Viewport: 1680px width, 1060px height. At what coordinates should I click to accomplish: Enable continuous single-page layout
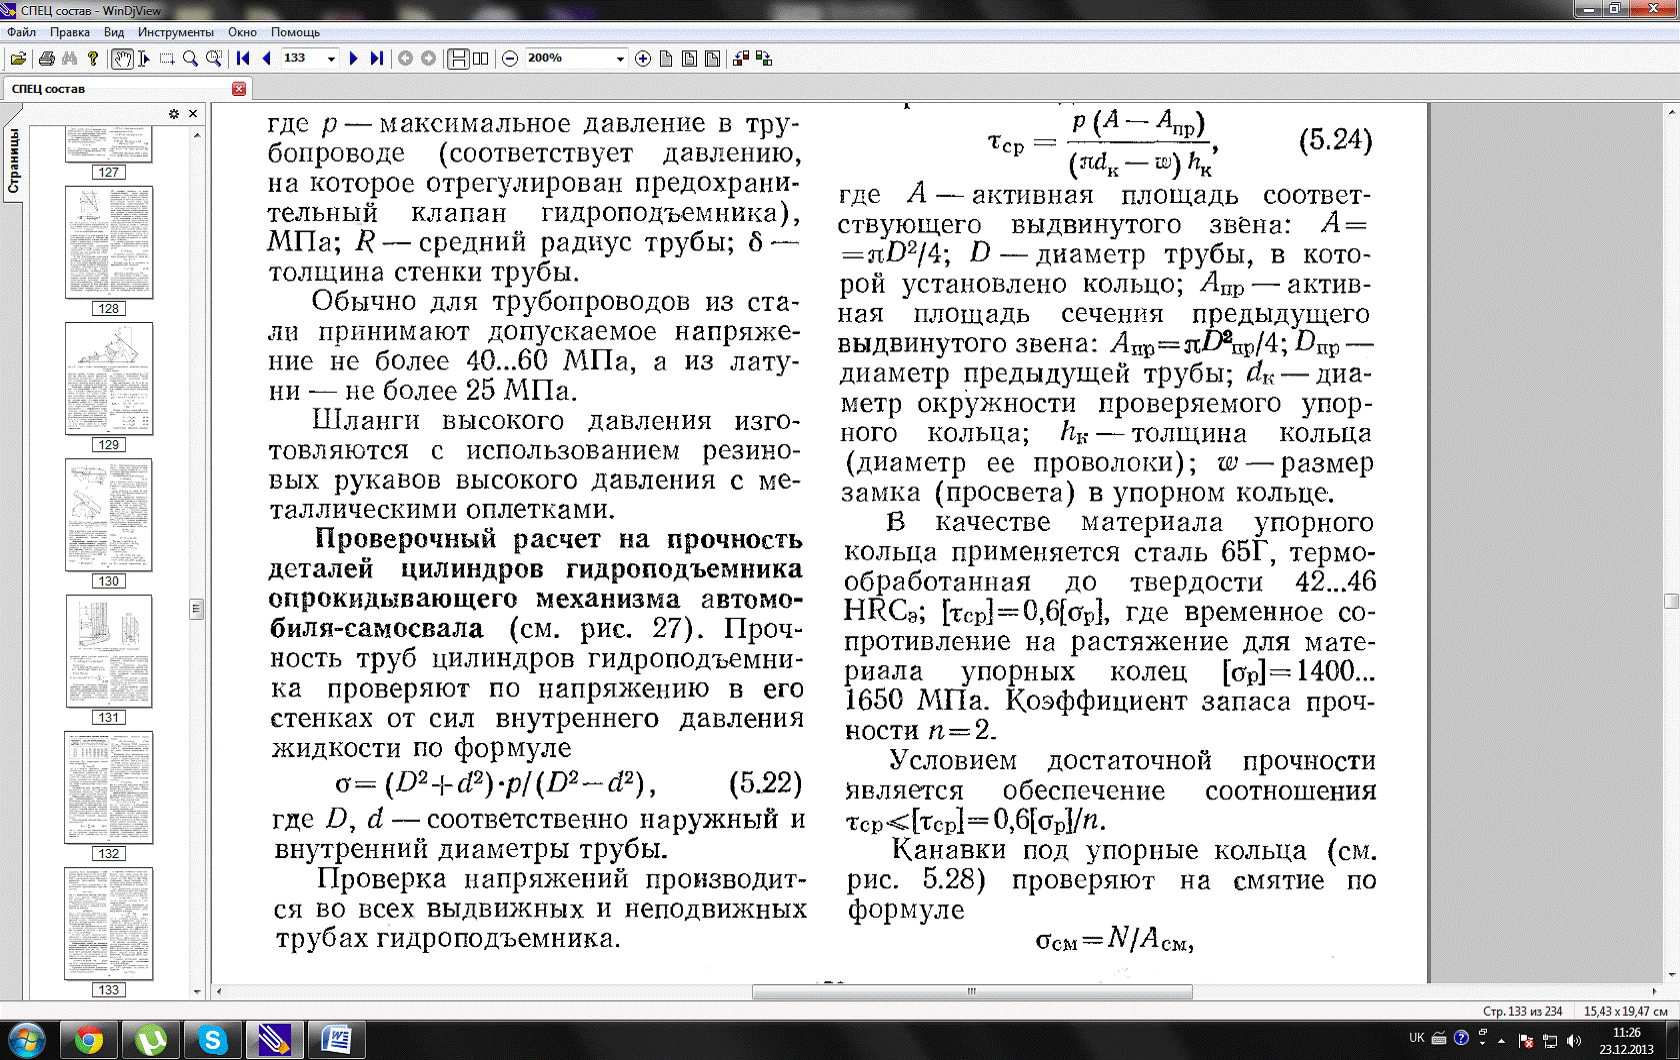(458, 59)
